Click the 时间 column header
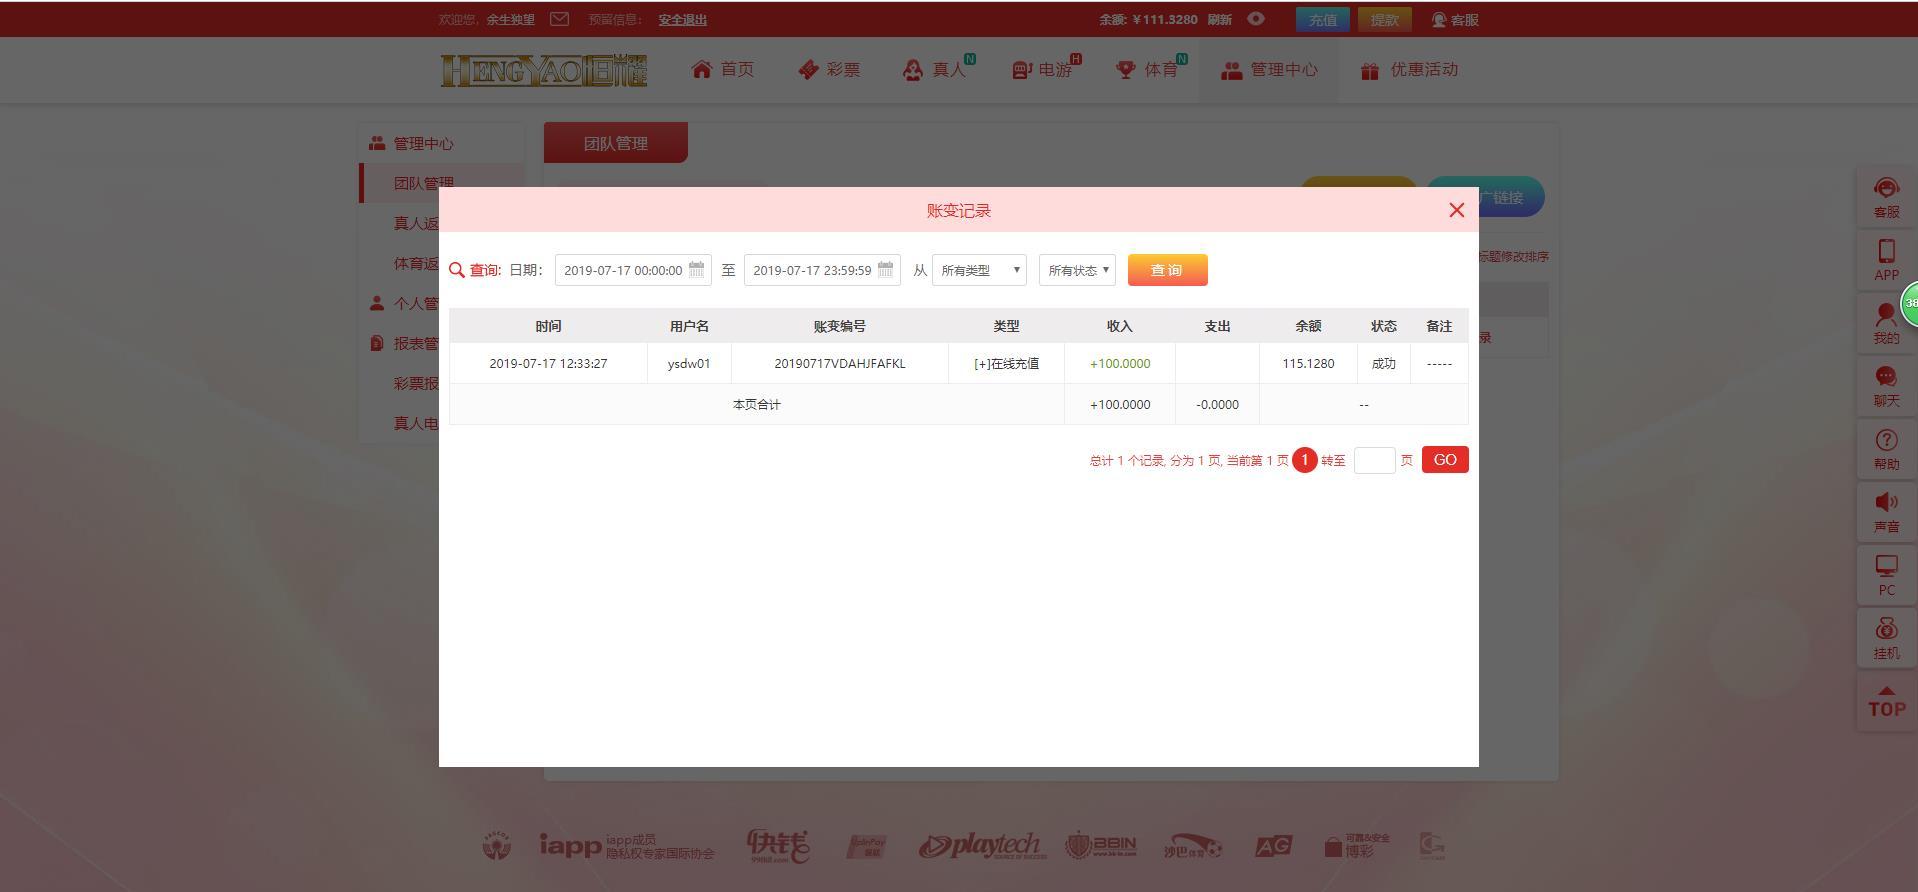 548,326
